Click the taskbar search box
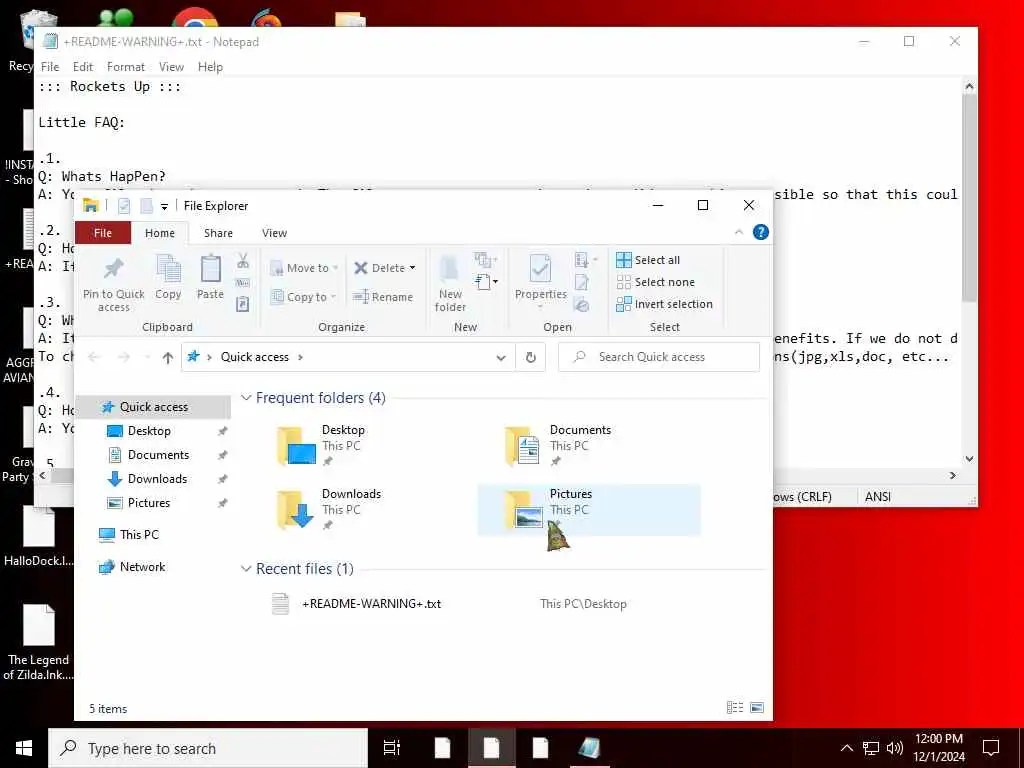Image resolution: width=1024 pixels, height=768 pixels. point(208,748)
